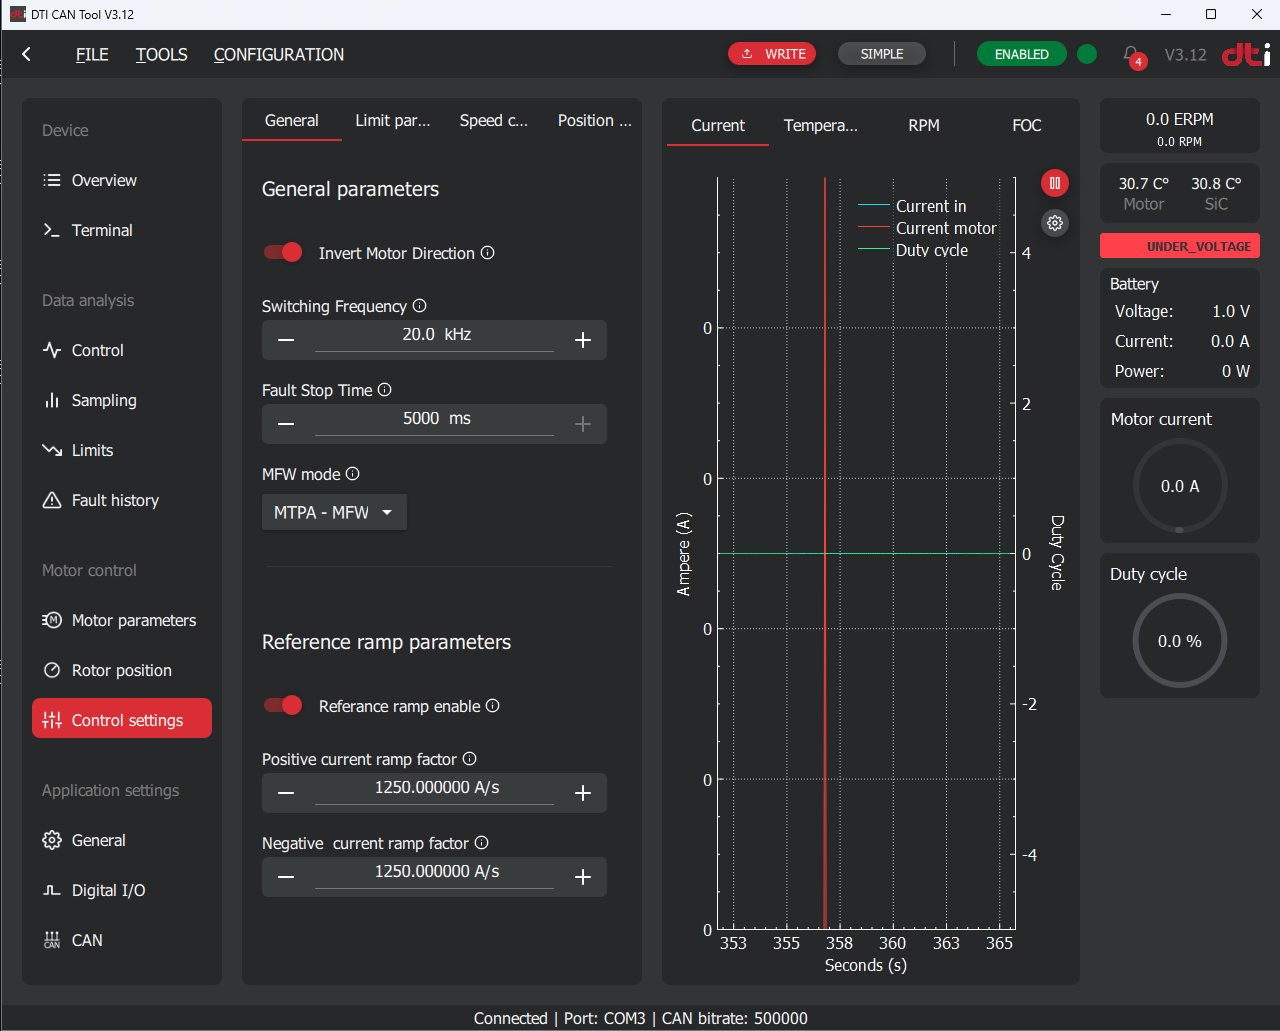
Task: Increase Switching Frequency with plus
Action: point(583,340)
